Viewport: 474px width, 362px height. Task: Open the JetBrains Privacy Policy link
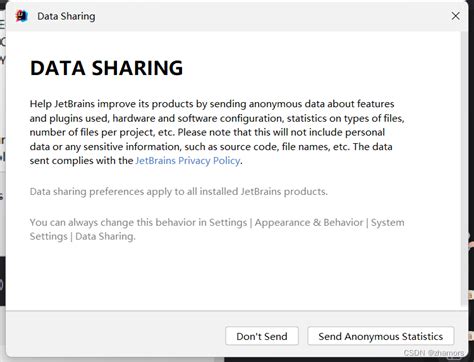[188, 161]
